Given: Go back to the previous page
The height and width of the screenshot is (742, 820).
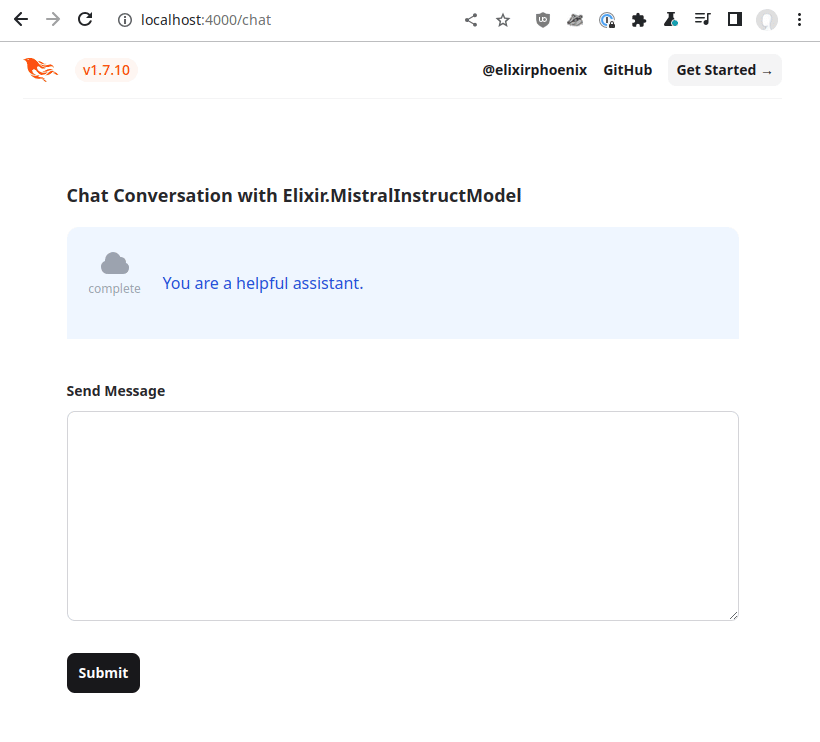Looking at the screenshot, I should pos(20,20).
